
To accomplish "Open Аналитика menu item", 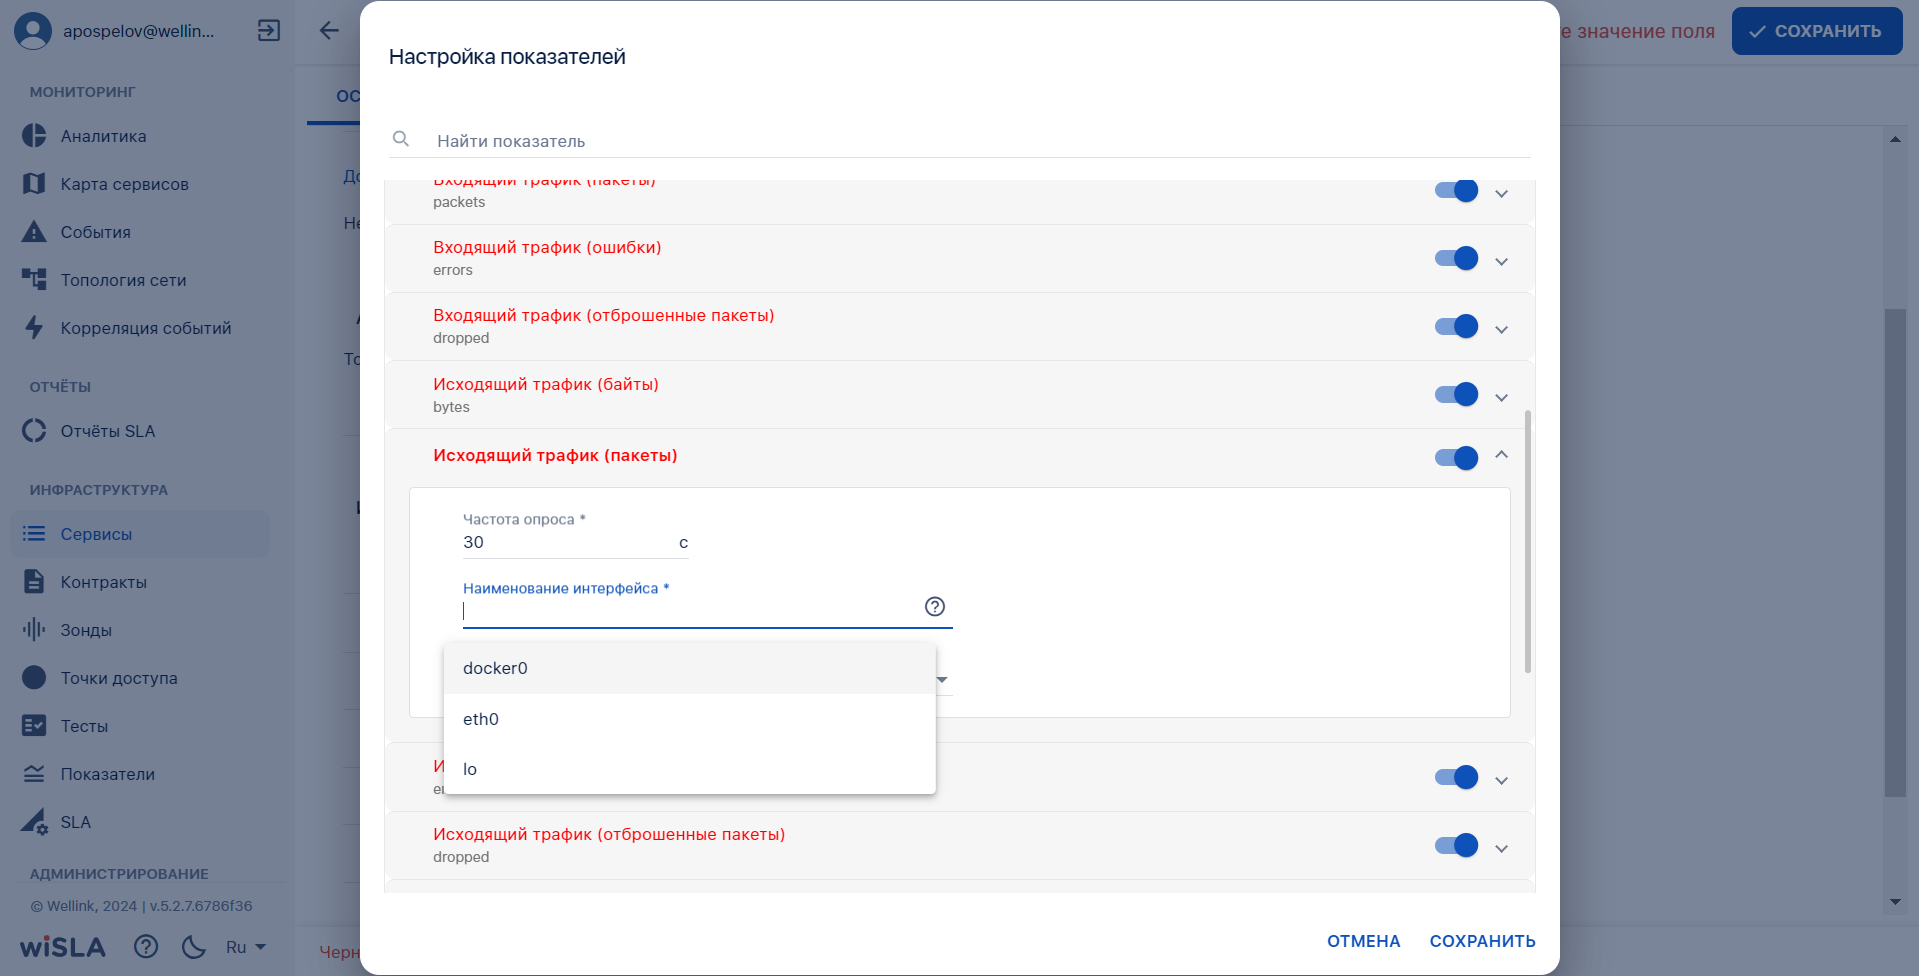I will click(x=140, y=136).
